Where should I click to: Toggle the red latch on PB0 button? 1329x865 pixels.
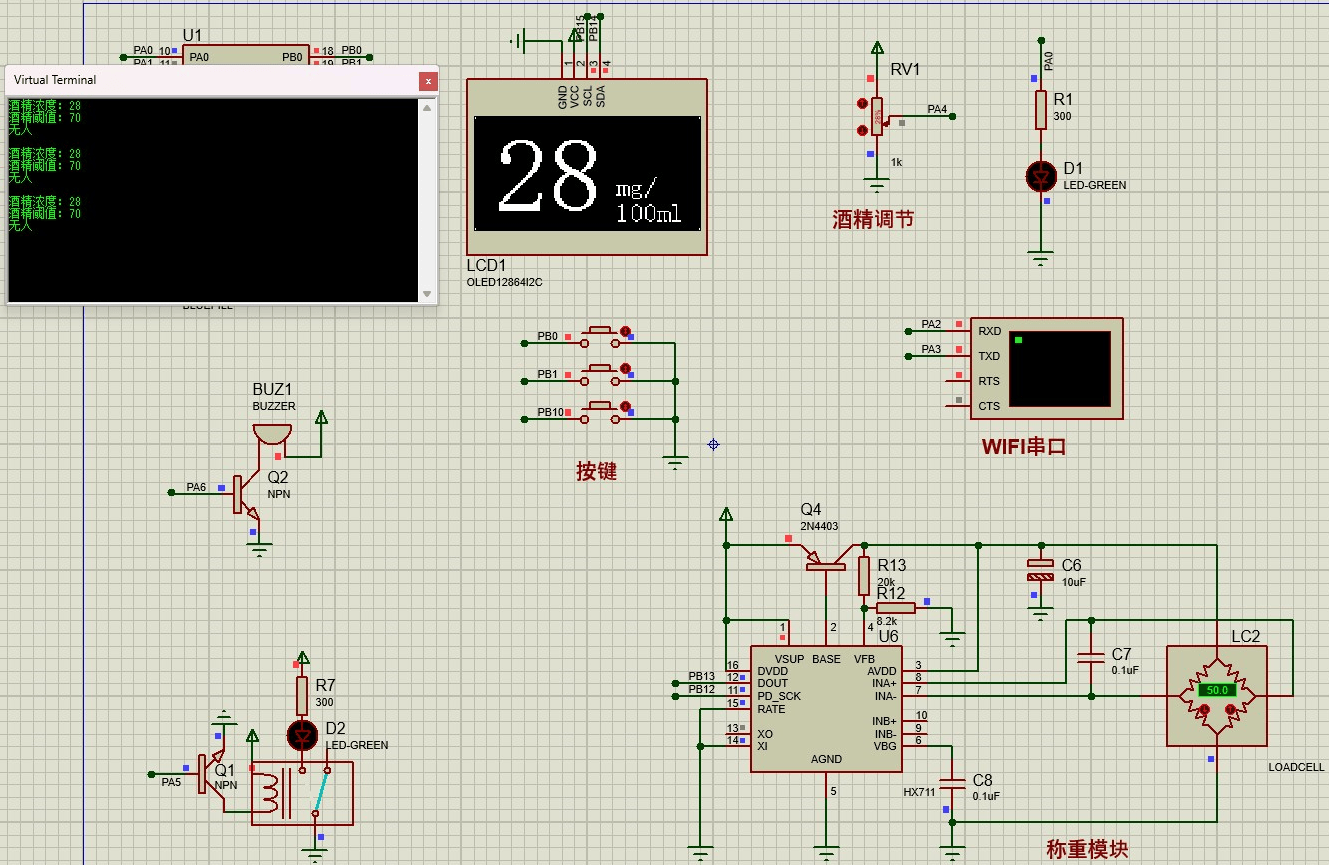pos(625,331)
